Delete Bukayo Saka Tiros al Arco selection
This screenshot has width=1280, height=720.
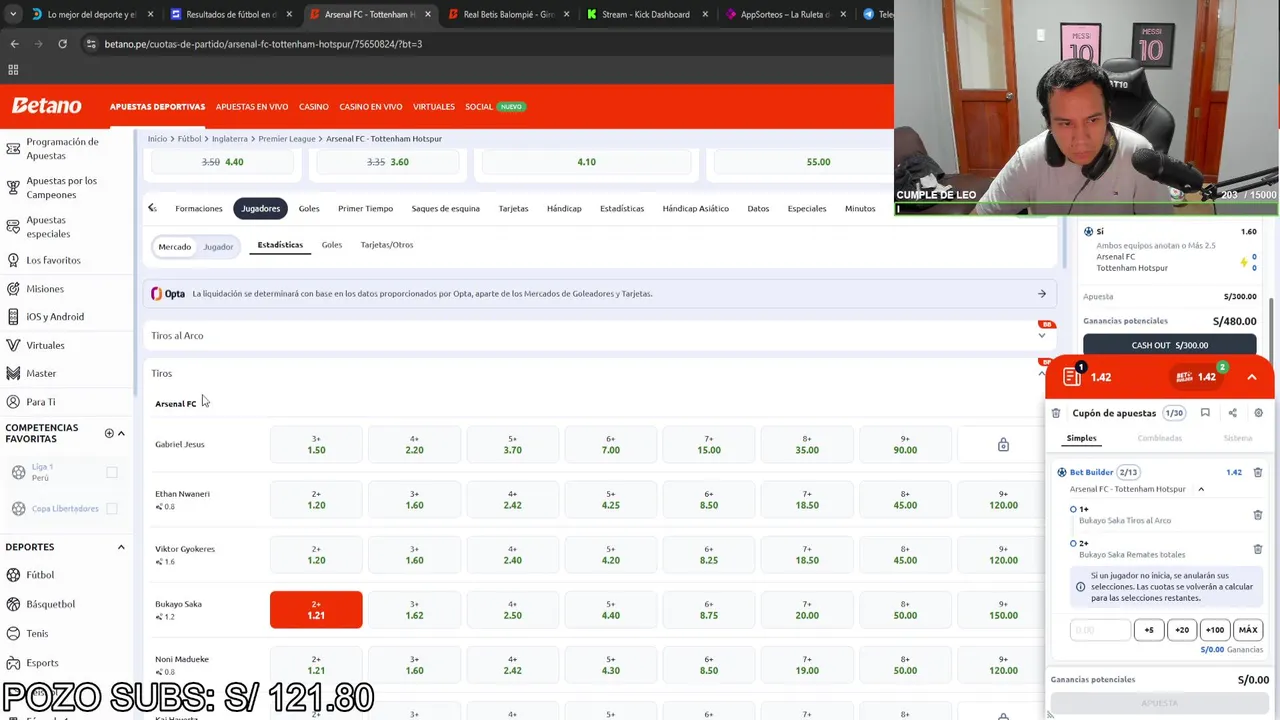coord(1258,515)
